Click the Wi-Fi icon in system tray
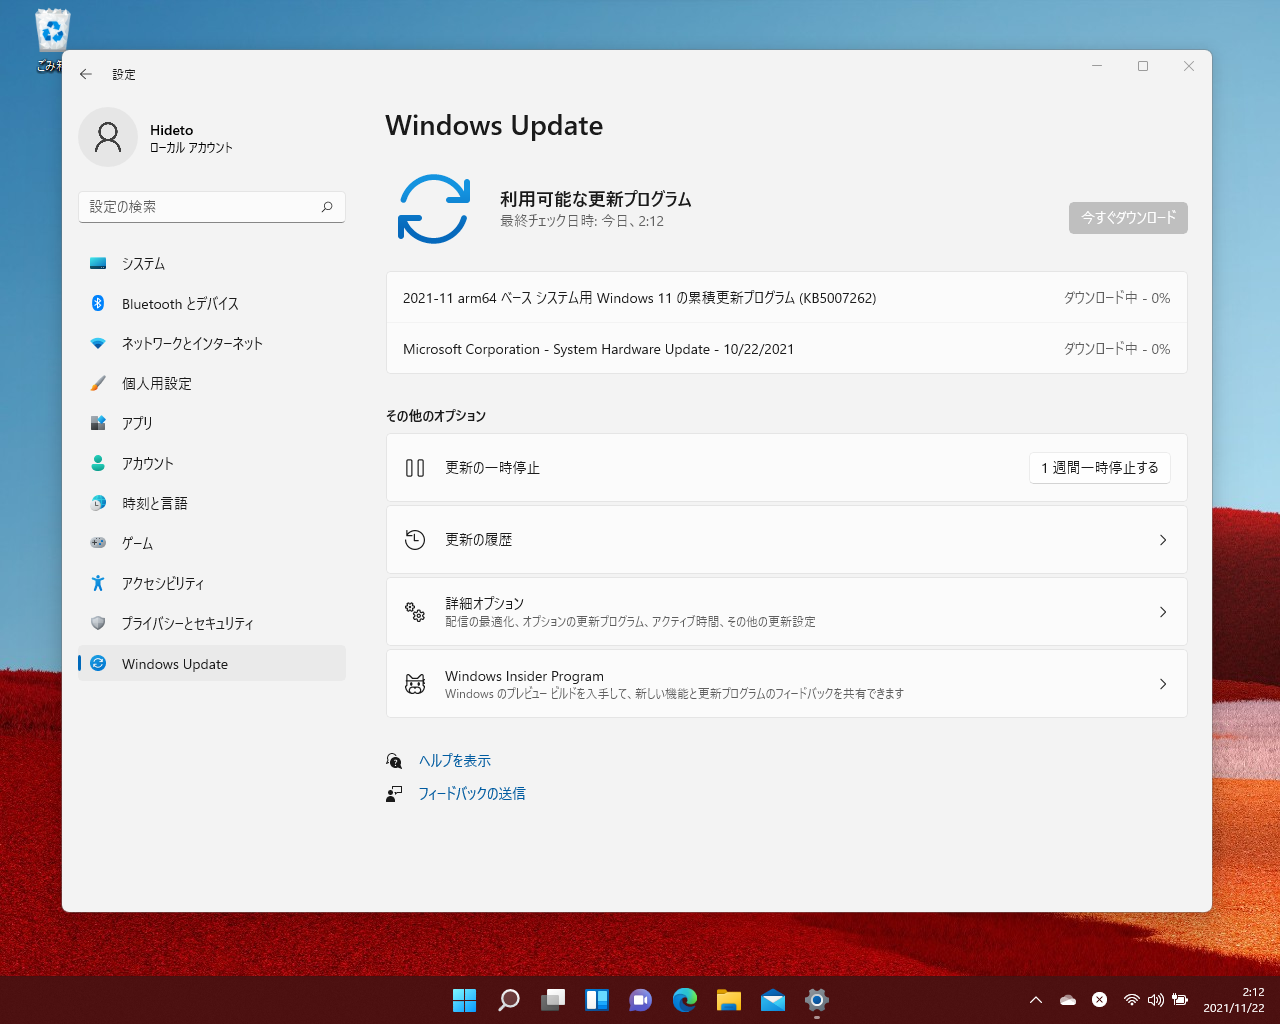 (x=1132, y=999)
